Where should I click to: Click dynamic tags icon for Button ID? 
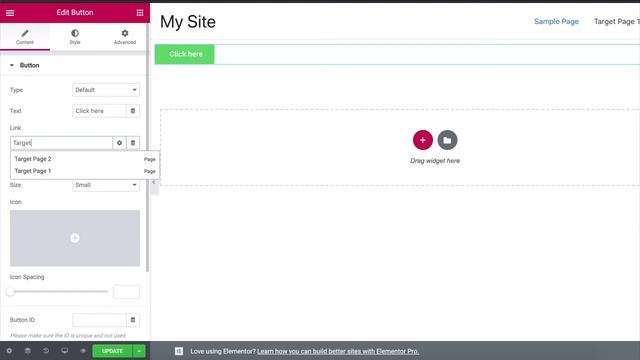click(133, 320)
